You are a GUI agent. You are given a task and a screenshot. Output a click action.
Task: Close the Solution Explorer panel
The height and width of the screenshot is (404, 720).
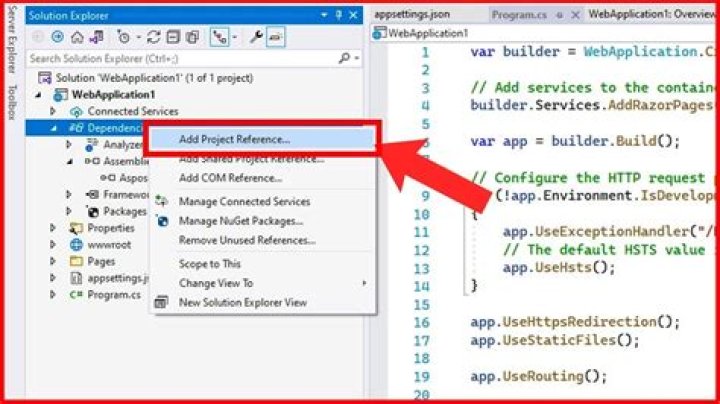(x=353, y=15)
